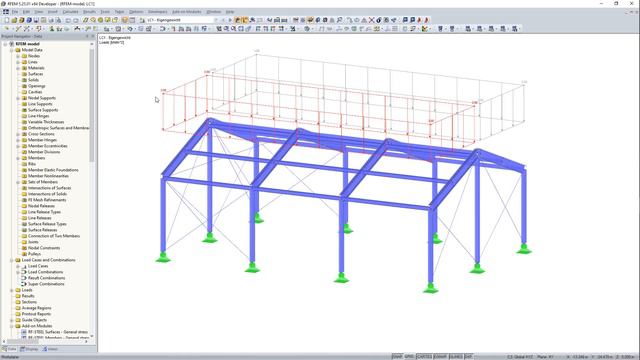Image resolution: width=640 pixels, height=360 pixels.
Task: Select RF-STEEL Surfaces add-on module item
Action: (x=58, y=332)
